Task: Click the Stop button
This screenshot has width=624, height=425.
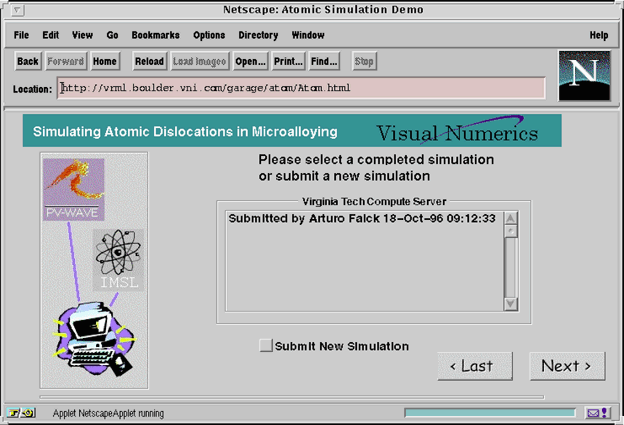Action: 364,61
